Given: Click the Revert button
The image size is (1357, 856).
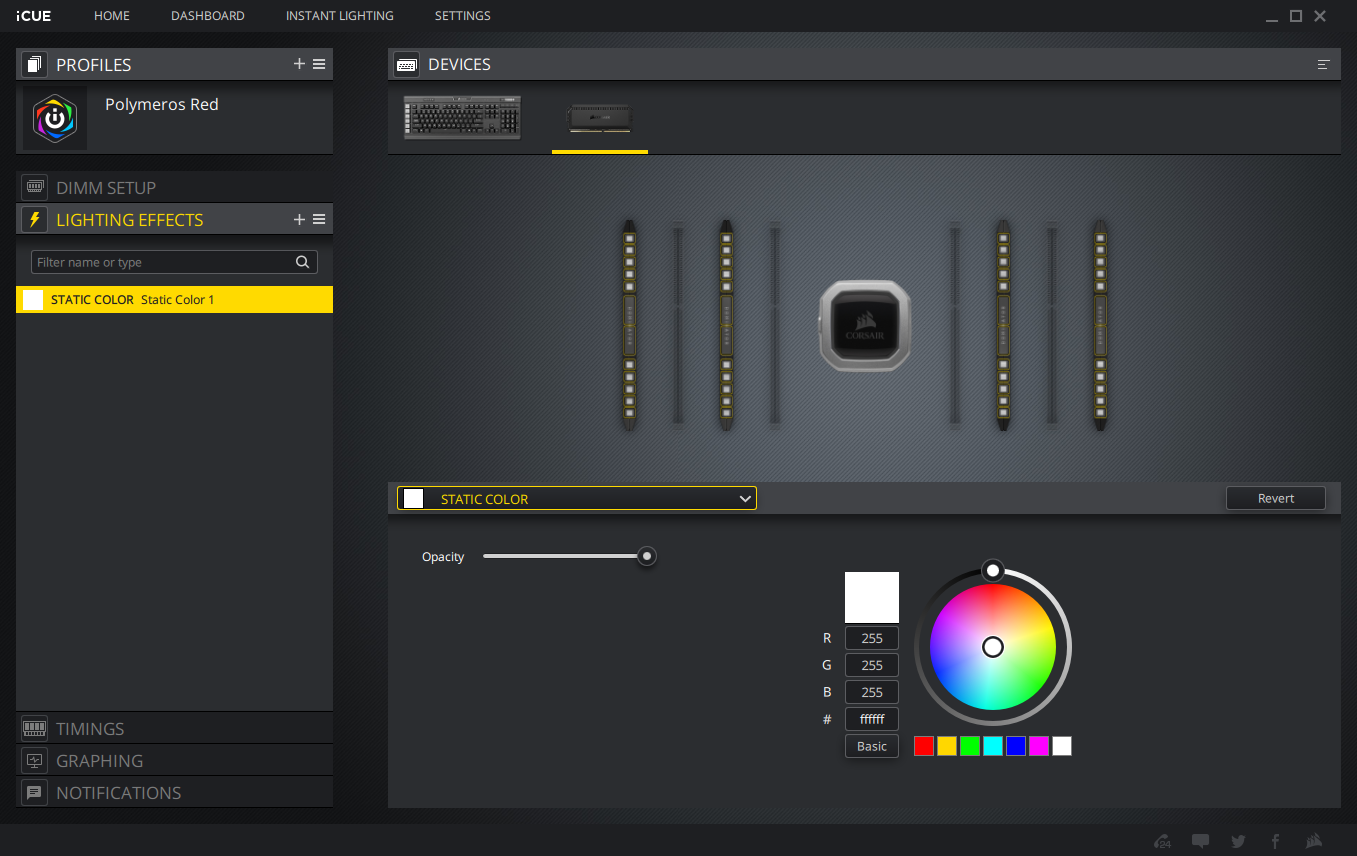Looking at the screenshot, I should 1275,498.
